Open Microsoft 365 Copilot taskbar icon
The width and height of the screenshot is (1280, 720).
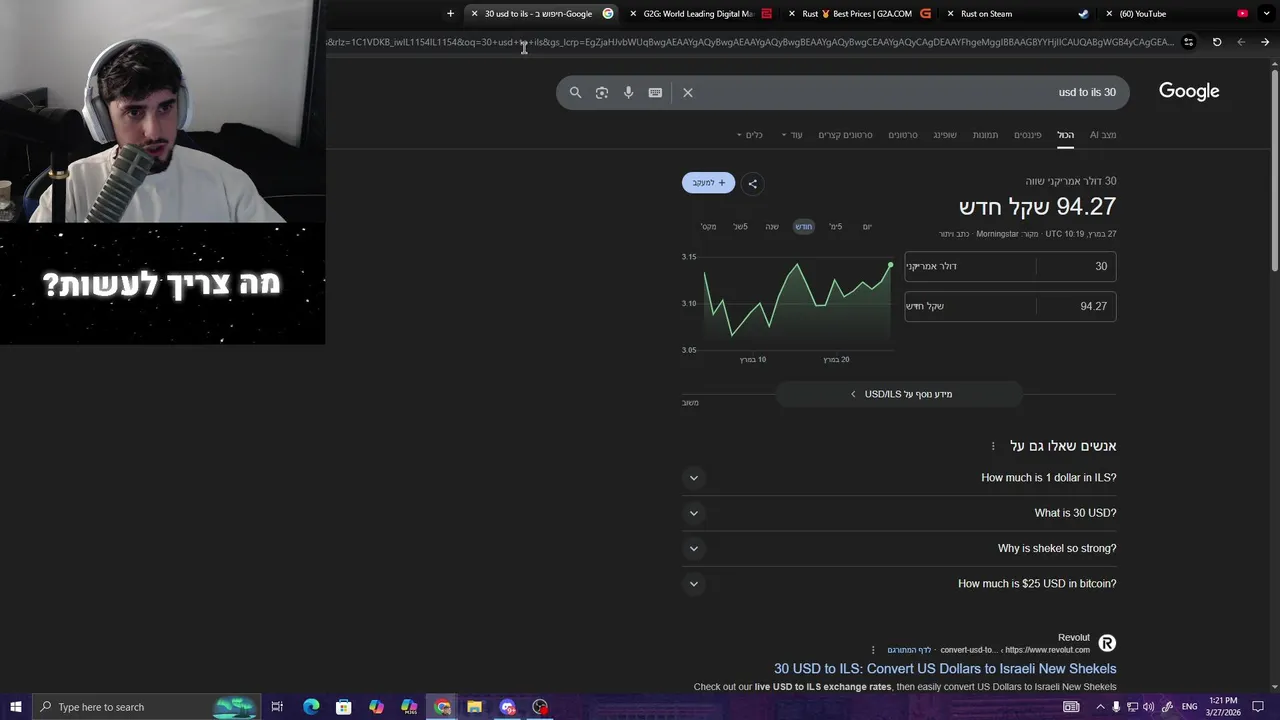pyautogui.click(x=409, y=707)
